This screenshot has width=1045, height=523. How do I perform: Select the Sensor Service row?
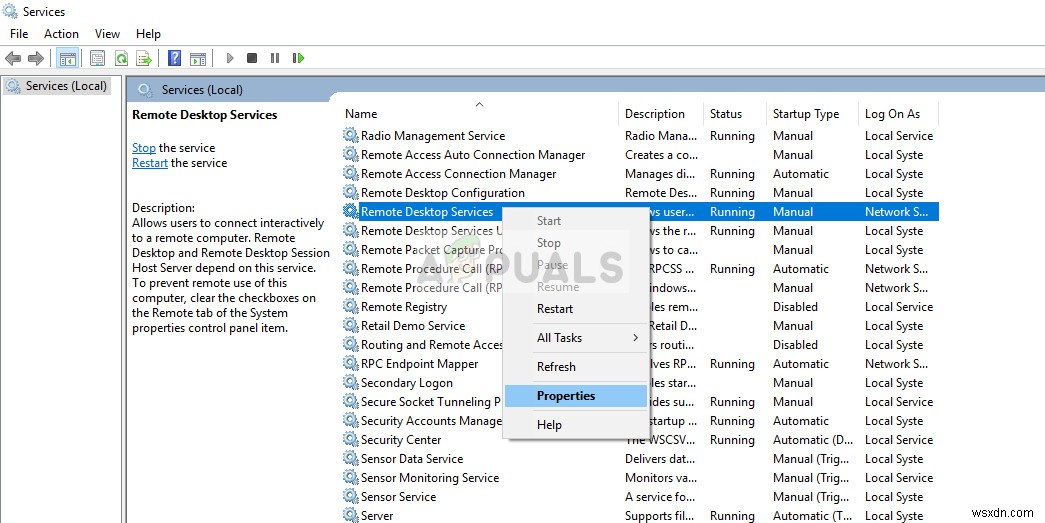point(640,497)
